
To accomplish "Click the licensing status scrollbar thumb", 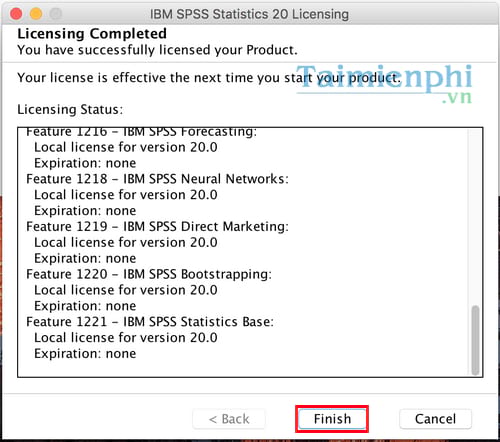I will pyautogui.click(x=475, y=340).
